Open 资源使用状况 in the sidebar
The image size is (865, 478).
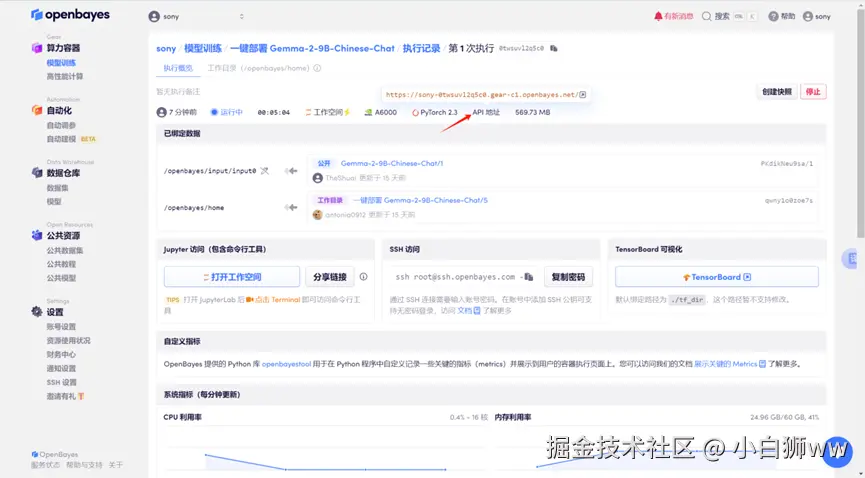click(68, 341)
